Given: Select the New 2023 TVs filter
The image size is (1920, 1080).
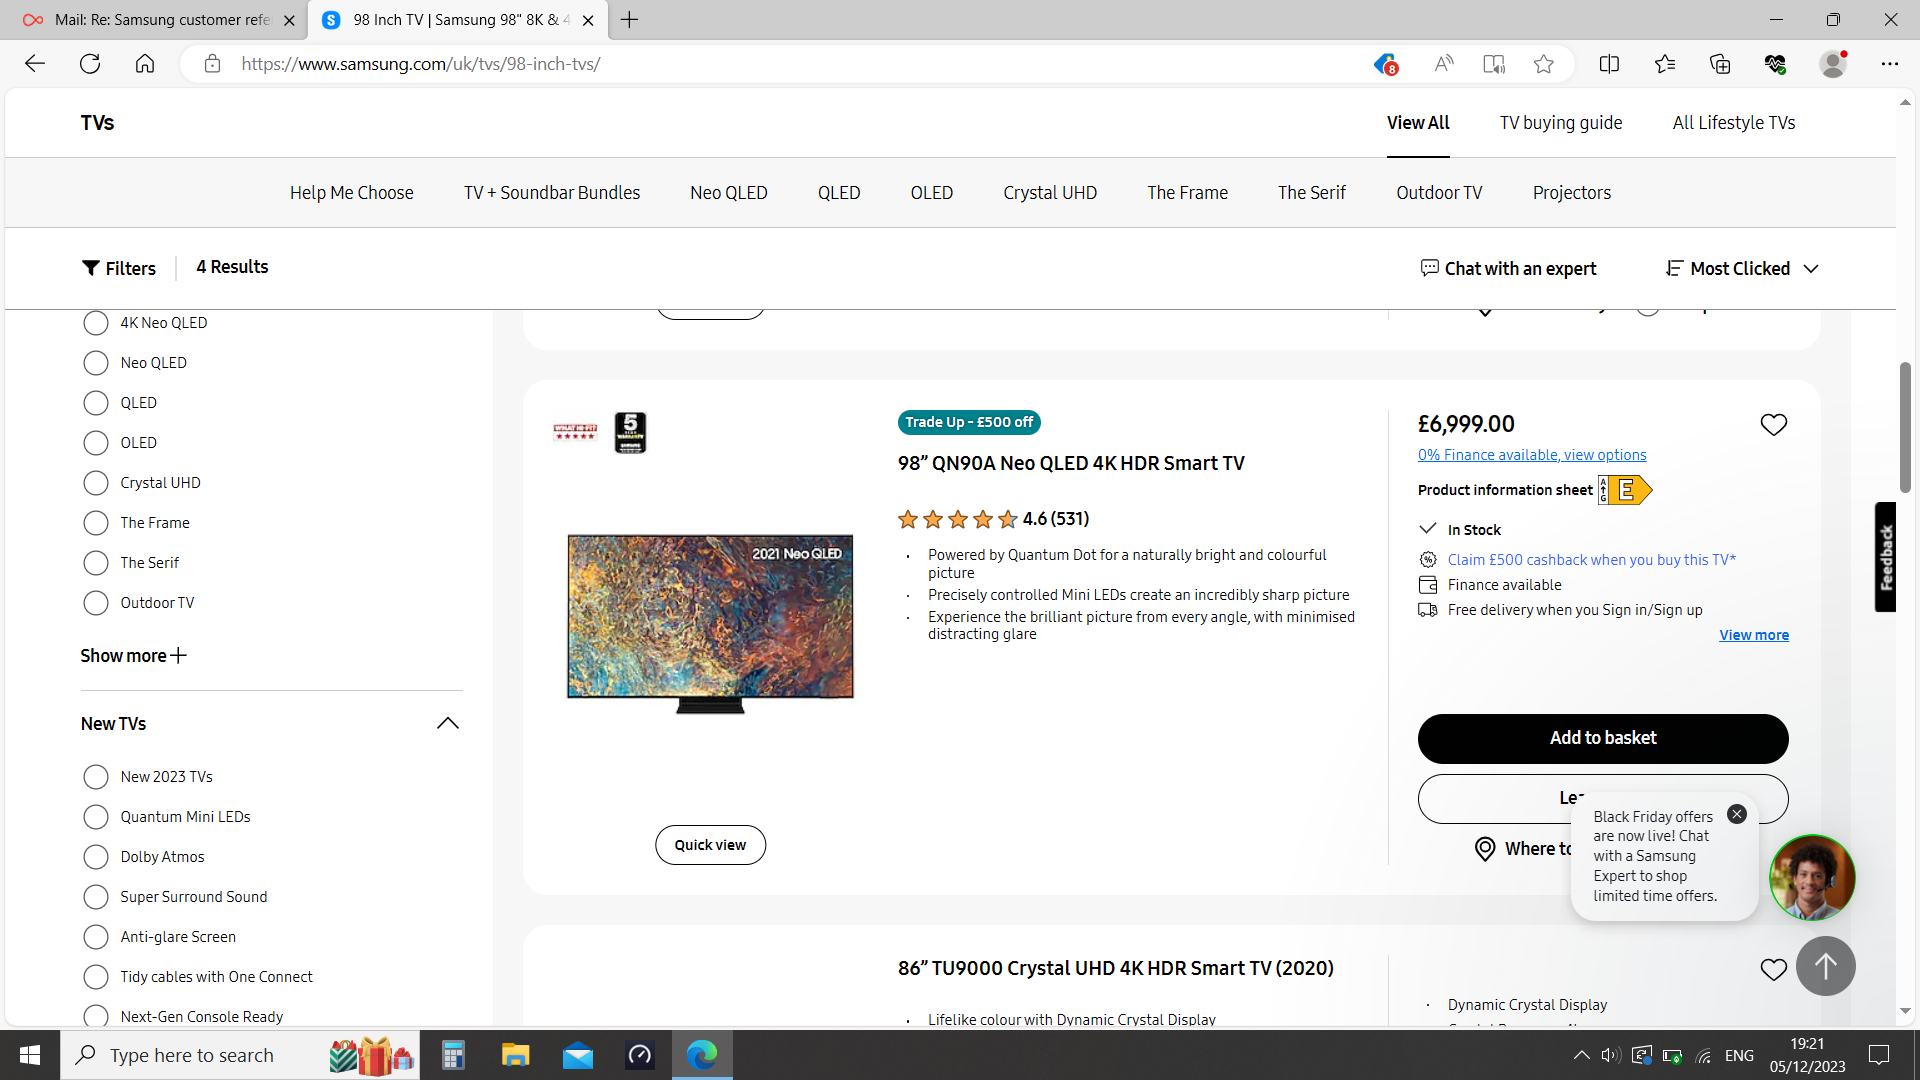Looking at the screenshot, I should (96, 777).
